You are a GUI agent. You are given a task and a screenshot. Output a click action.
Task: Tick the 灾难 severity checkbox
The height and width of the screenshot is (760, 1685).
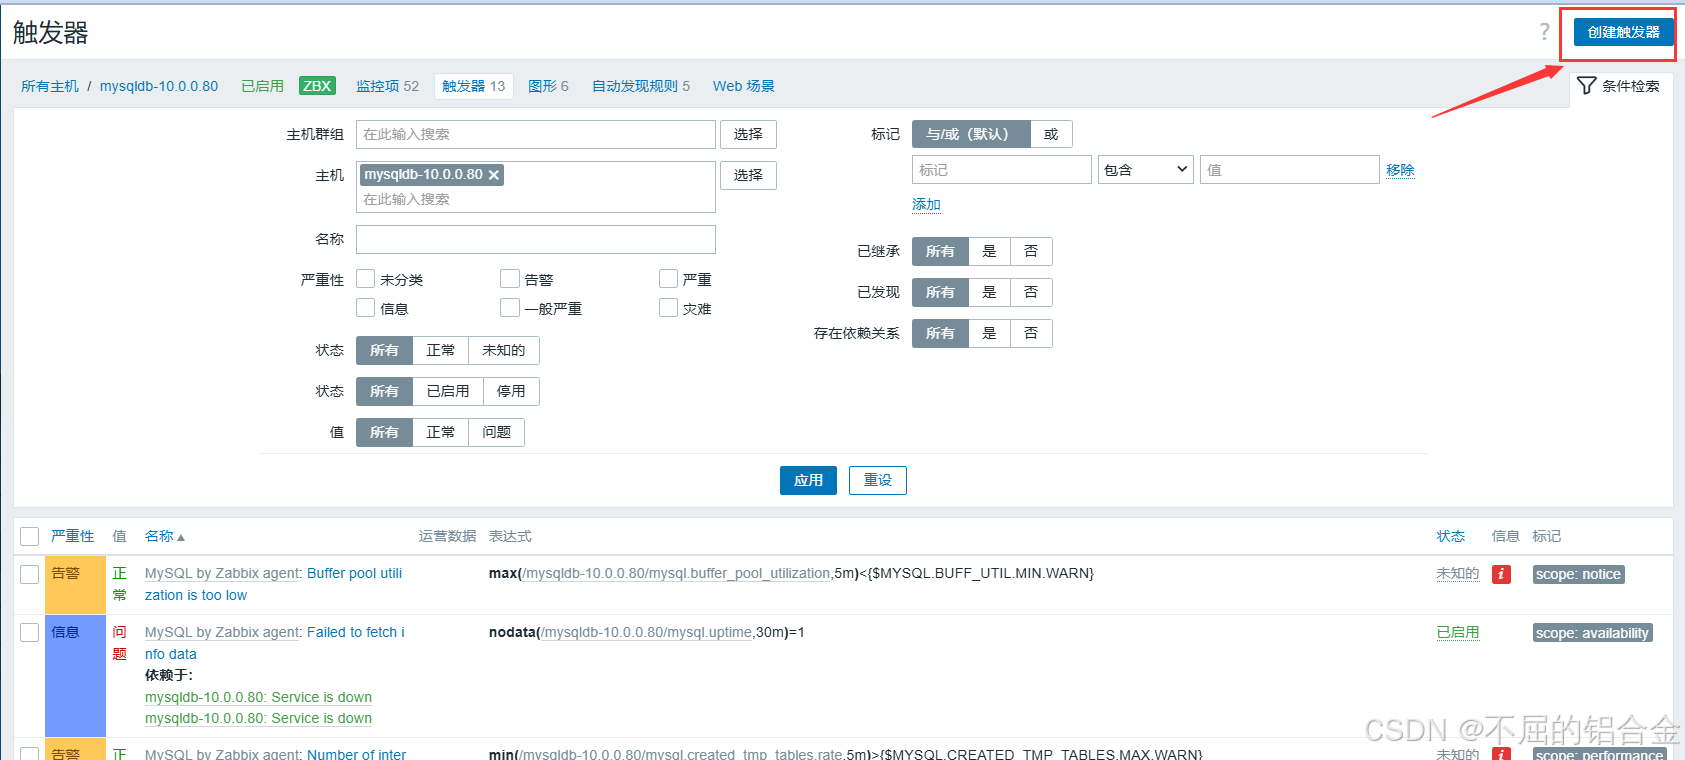(669, 308)
